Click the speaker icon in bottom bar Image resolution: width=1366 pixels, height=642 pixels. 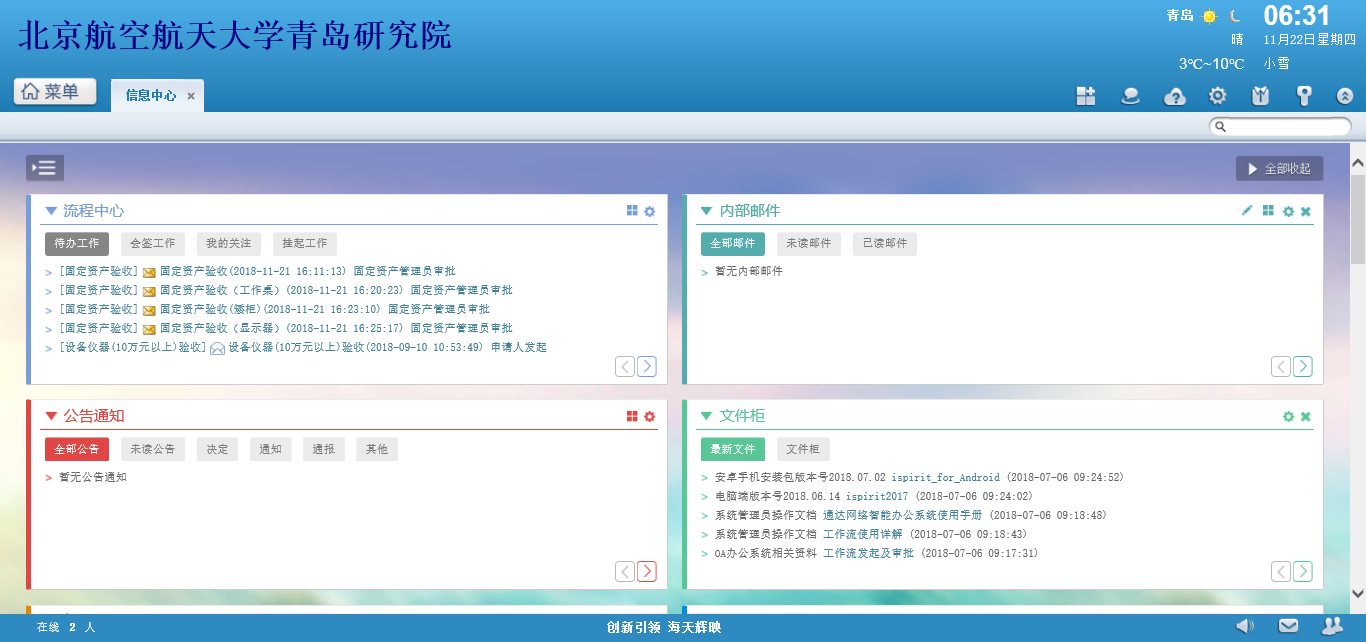tap(1244, 626)
